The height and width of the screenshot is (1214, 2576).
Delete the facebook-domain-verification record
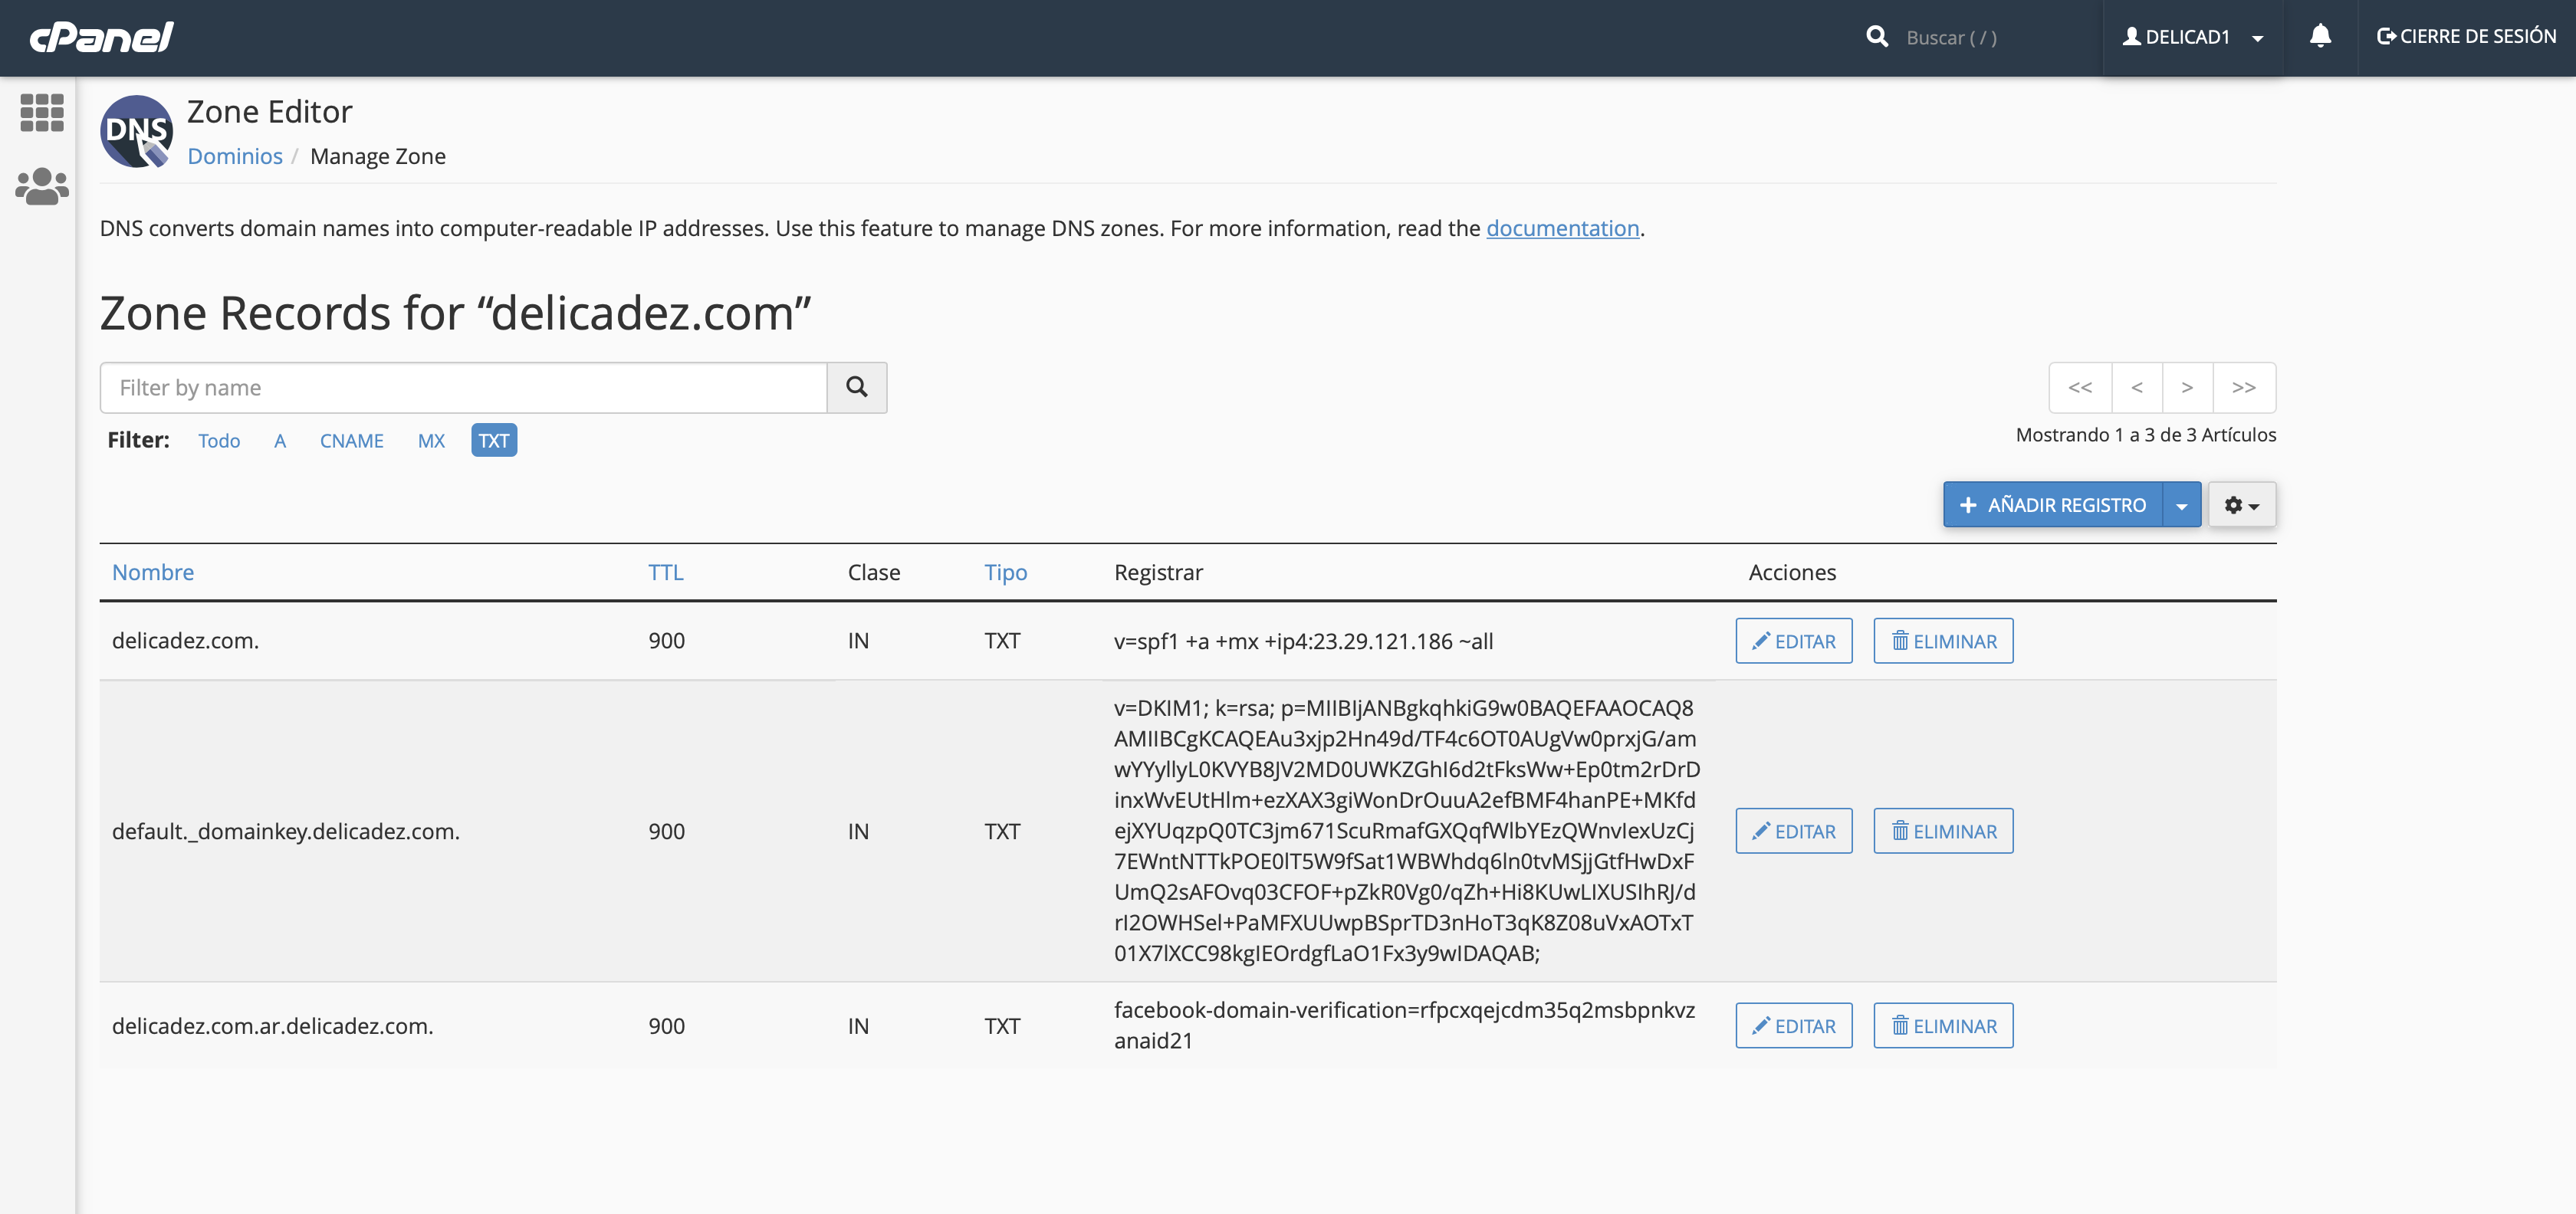click(1943, 1026)
